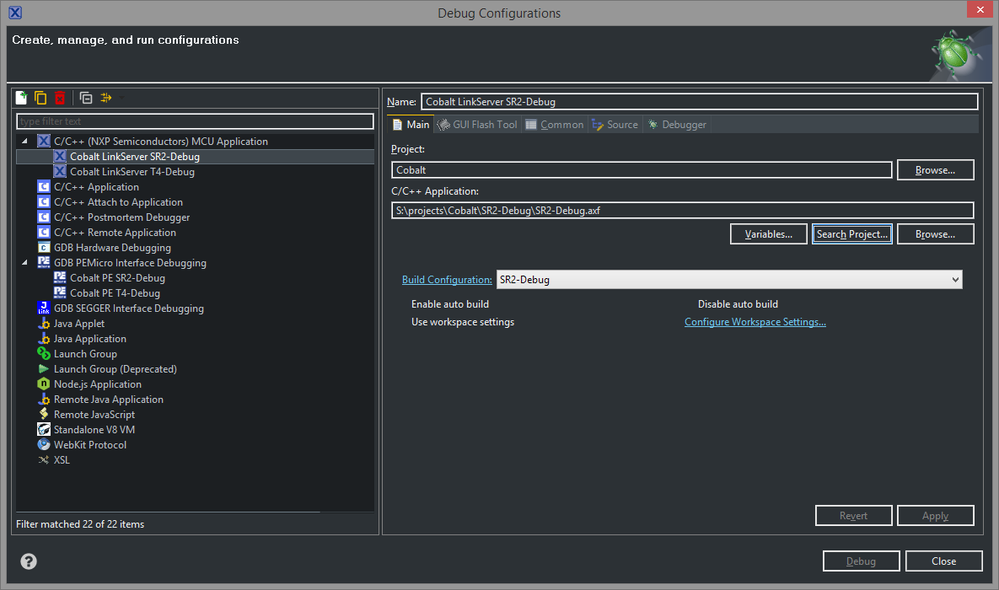The width and height of the screenshot is (999, 590).
Task: Click the Filter launch configurations icon
Action: pyautogui.click(x=106, y=97)
